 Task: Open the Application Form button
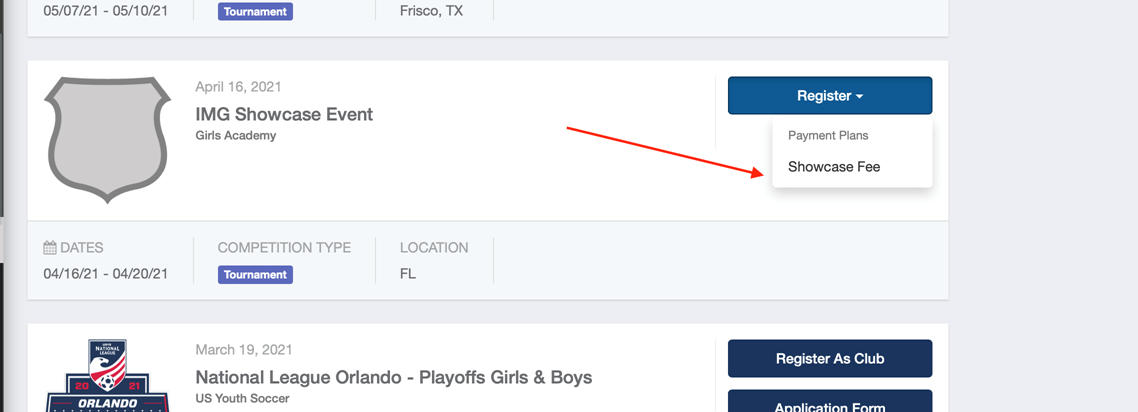pos(830,403)
